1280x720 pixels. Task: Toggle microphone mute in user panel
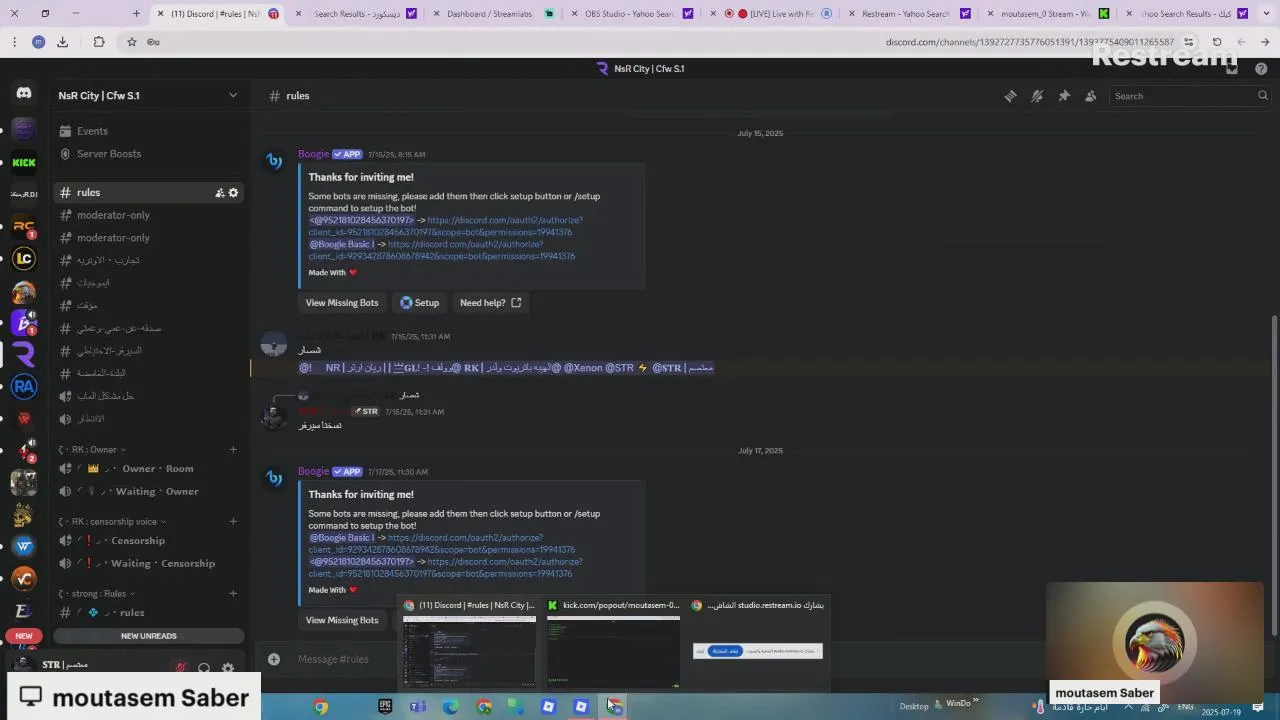tap(181, 667)
